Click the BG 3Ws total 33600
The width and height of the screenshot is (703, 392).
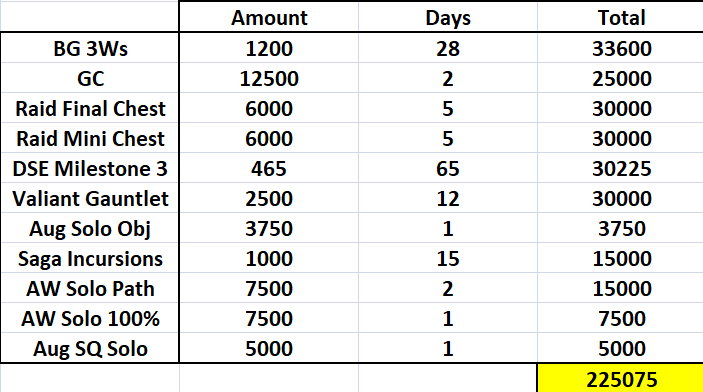click(x=621, y=48)
